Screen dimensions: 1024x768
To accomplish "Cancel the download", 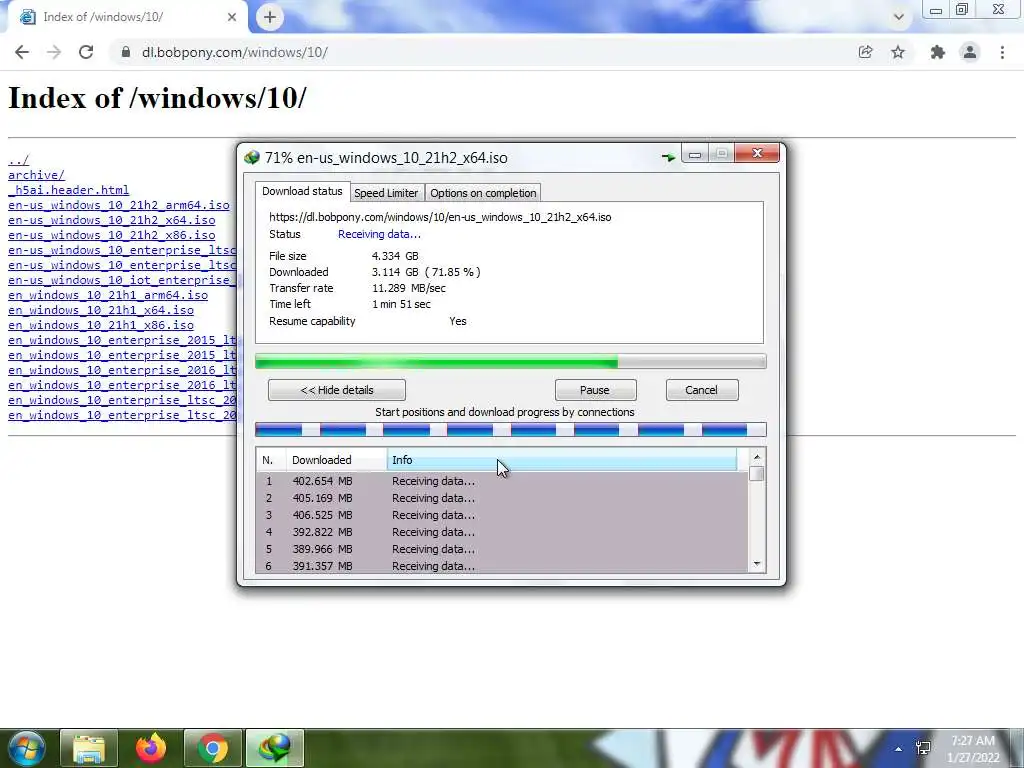I will click(701, 390).
